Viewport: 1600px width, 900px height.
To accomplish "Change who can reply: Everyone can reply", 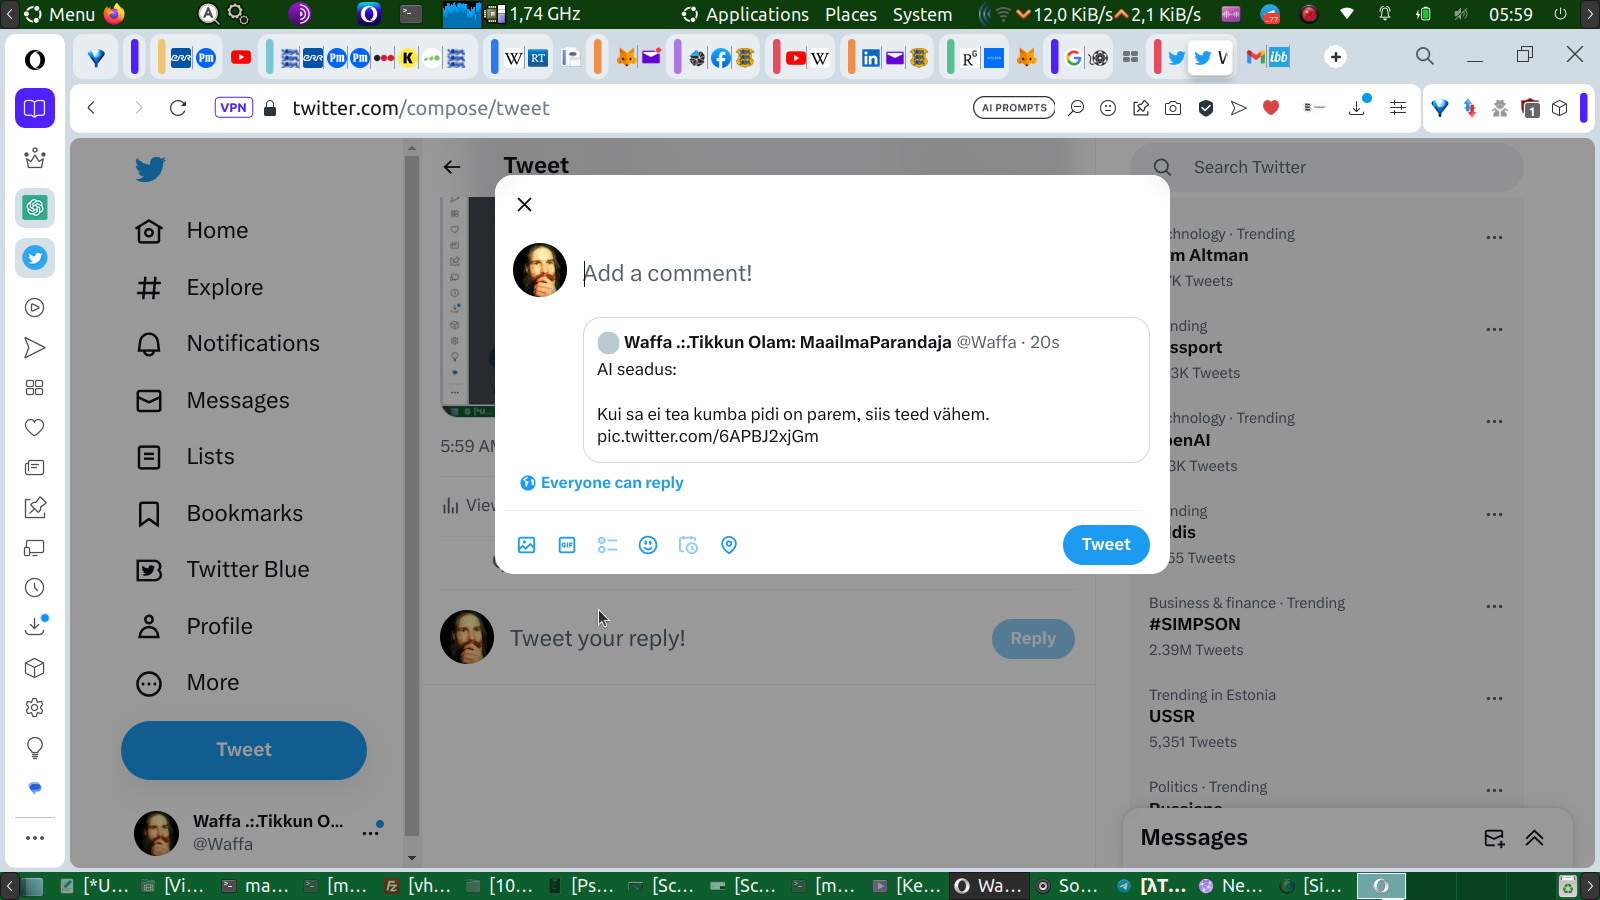I will [x=602, y=483].
